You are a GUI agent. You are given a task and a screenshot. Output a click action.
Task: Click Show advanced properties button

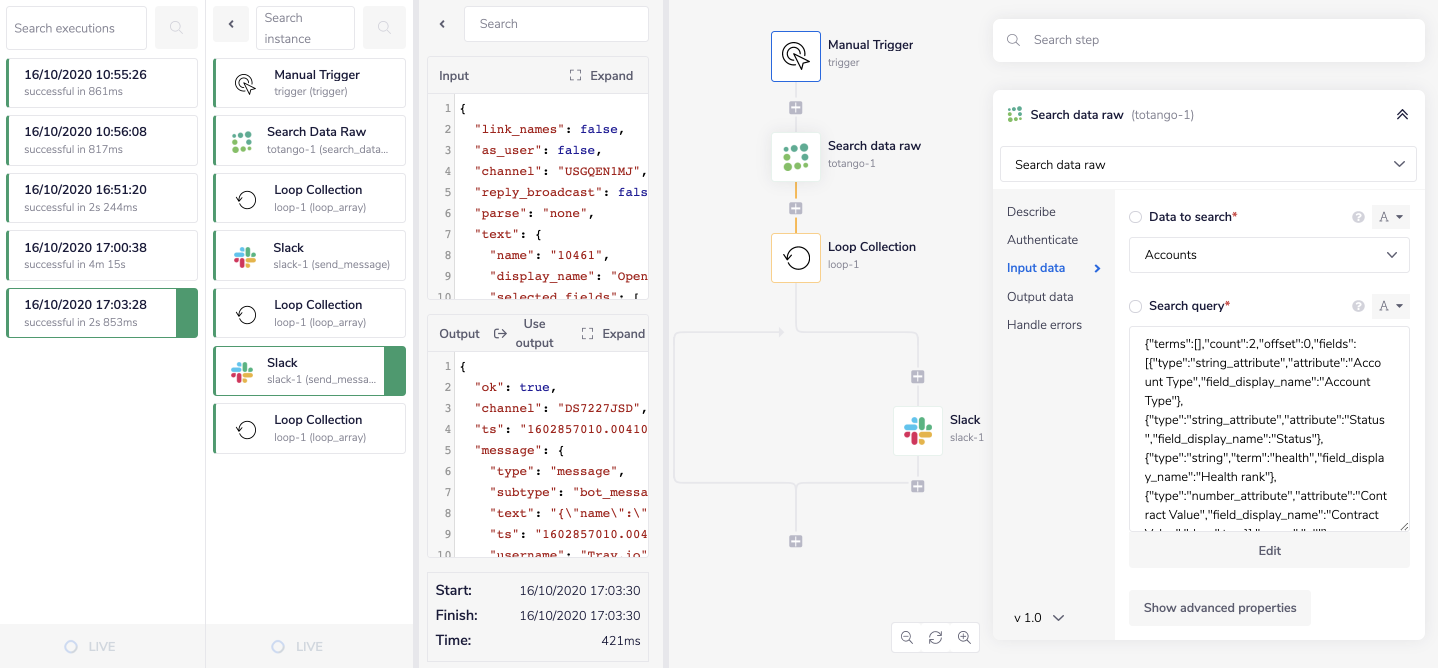1219,608
